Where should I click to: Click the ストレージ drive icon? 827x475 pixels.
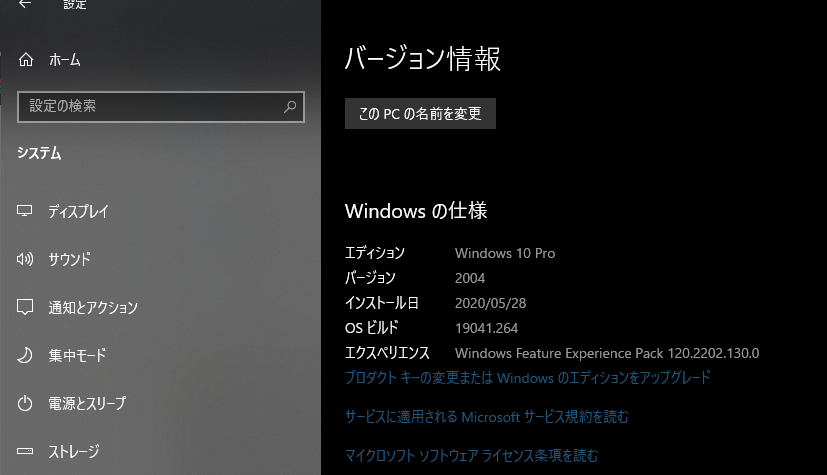pyautogui.click(x=25, y=451)
